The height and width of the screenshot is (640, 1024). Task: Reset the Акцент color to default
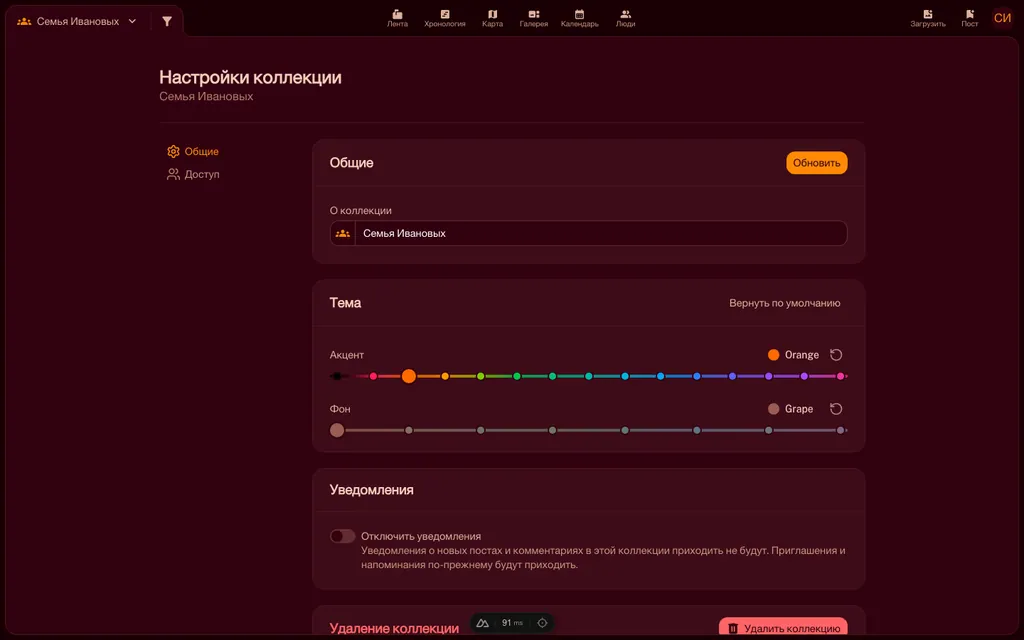836,355
